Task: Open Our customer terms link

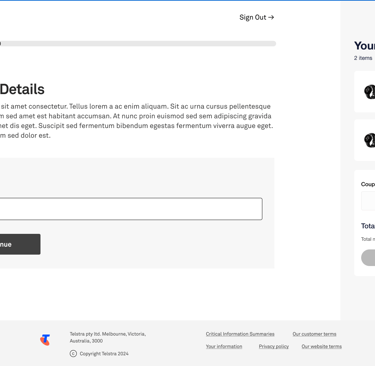Action: pos(314,334)
